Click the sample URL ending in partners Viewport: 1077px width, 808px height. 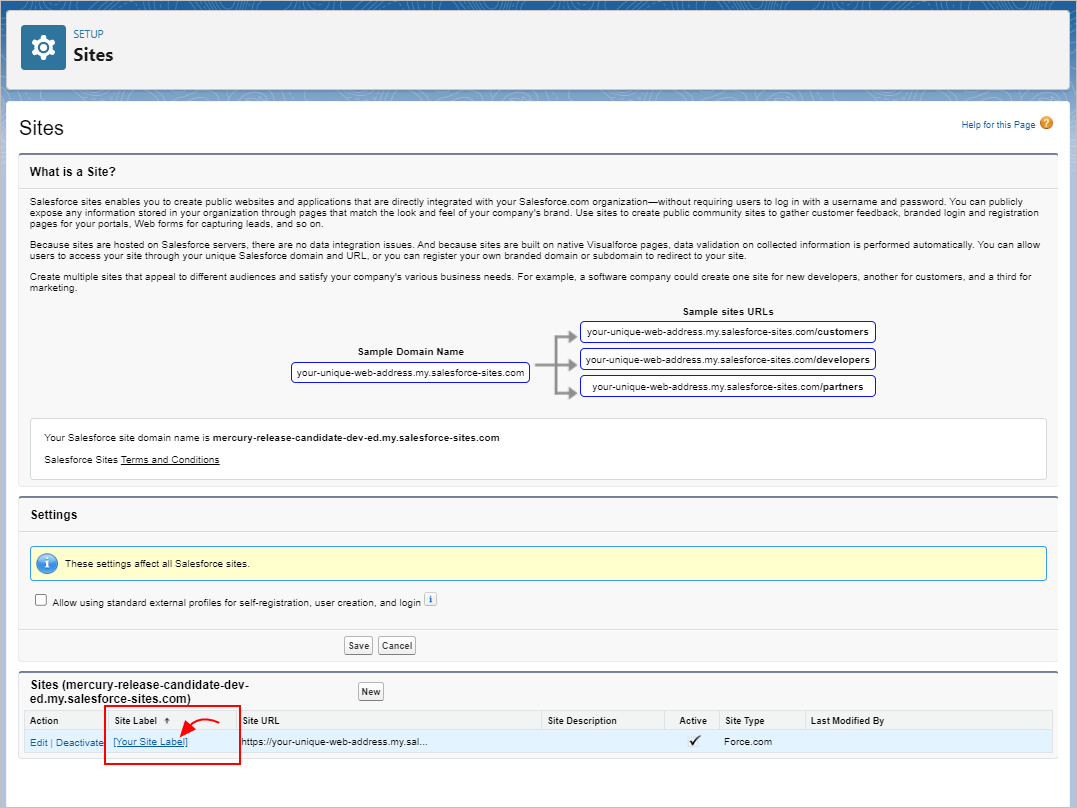coord(727,386)
